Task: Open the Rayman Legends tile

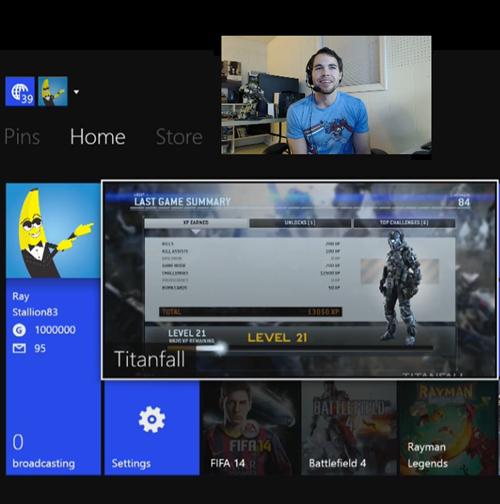Action: coord(449,428)
